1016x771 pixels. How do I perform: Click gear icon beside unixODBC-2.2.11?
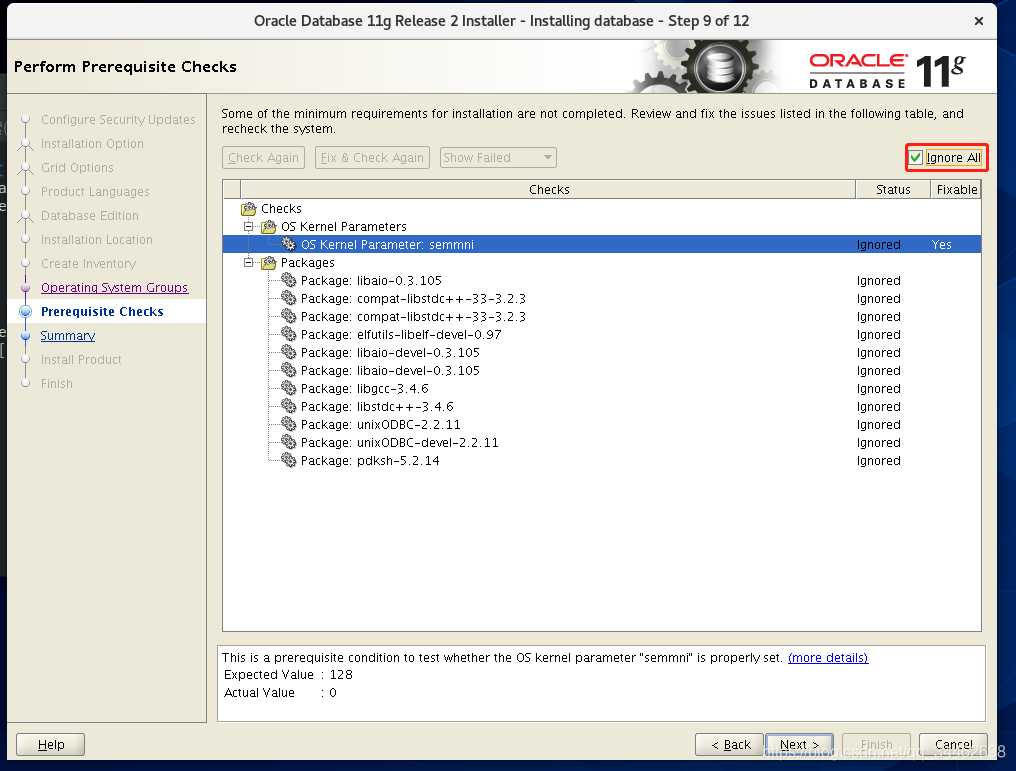coord(288,424)
